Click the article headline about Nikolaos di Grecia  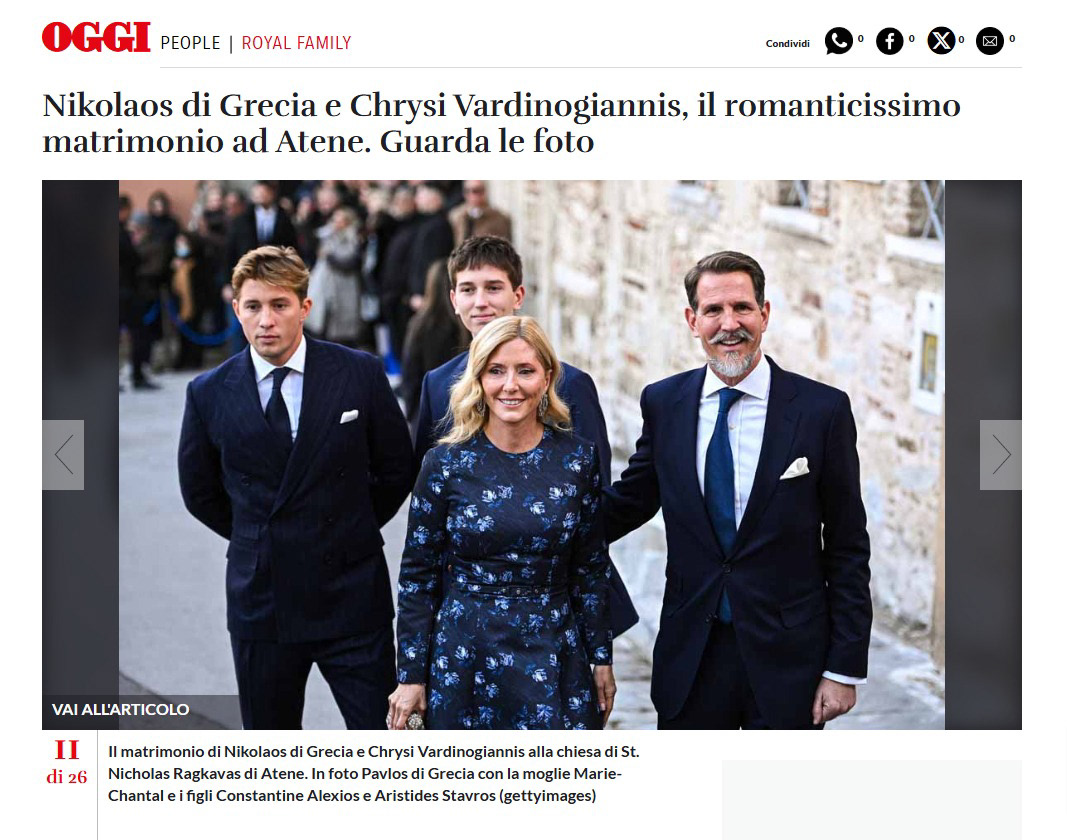pos(502,123)
